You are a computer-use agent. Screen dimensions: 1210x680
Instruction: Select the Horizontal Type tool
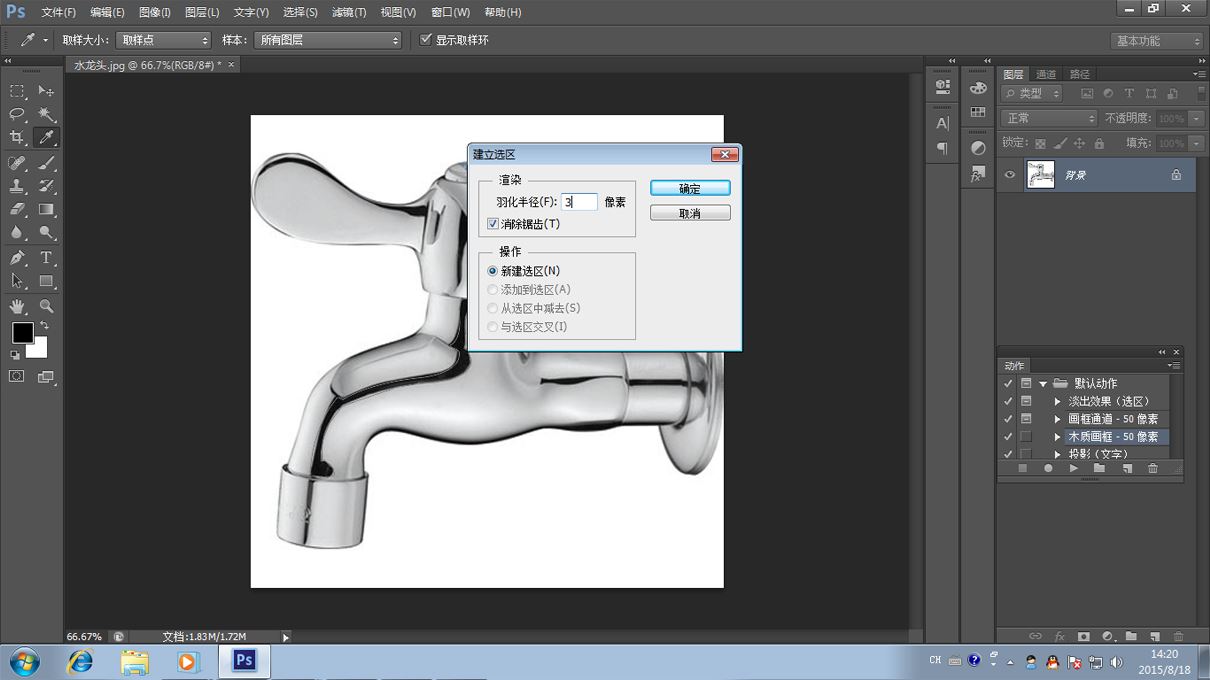pyautogui.click(x=47, y=258)
